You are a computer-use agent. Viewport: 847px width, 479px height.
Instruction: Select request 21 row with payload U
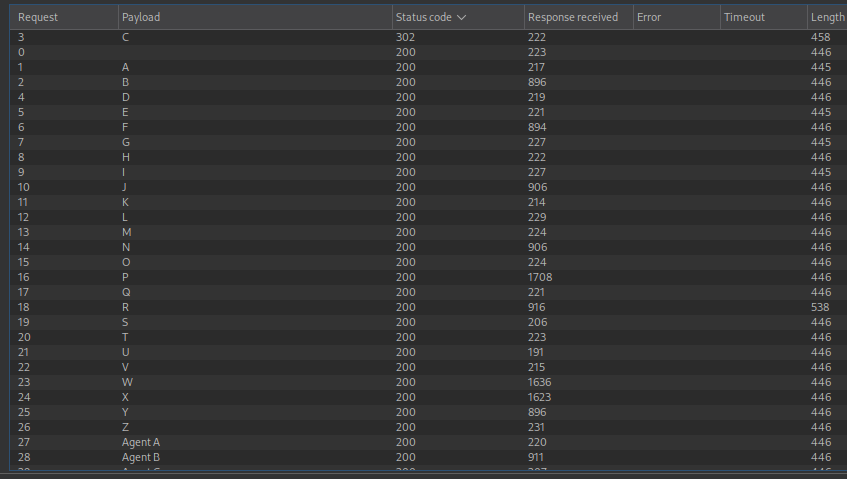pos(250,352)
